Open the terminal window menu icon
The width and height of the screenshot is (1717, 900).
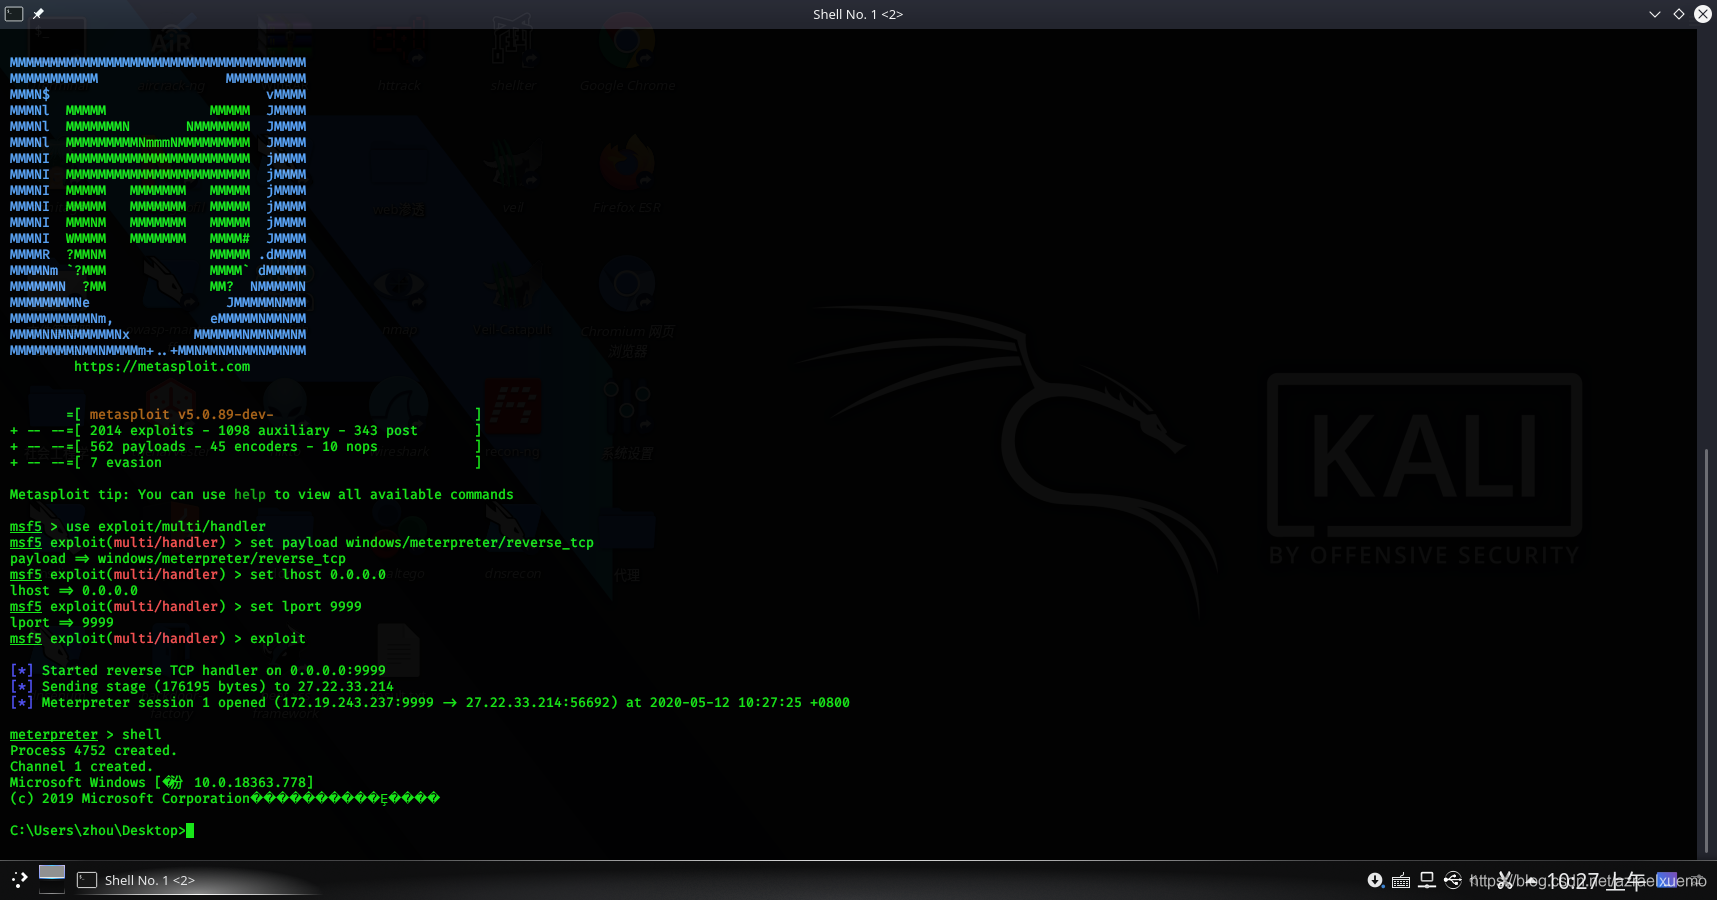pyautogui.click(x=14, y=14)
